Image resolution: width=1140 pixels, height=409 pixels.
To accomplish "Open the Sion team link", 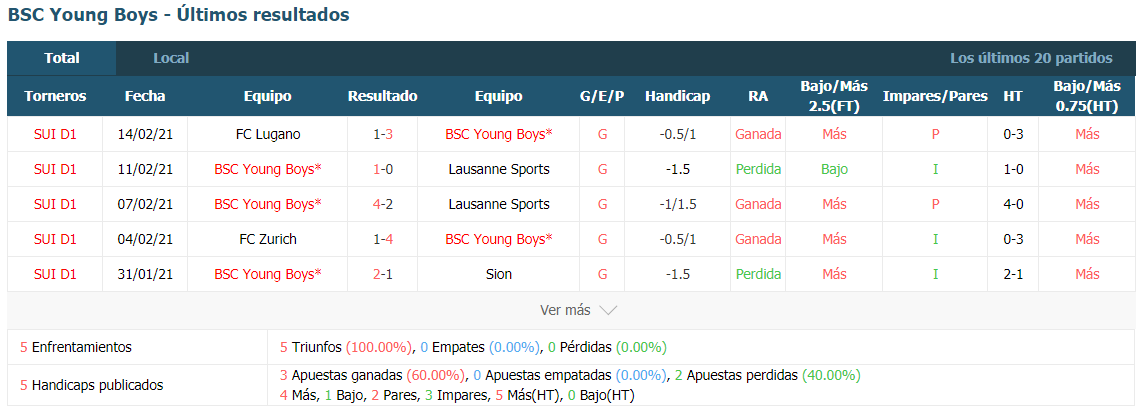I will (498, 274).
